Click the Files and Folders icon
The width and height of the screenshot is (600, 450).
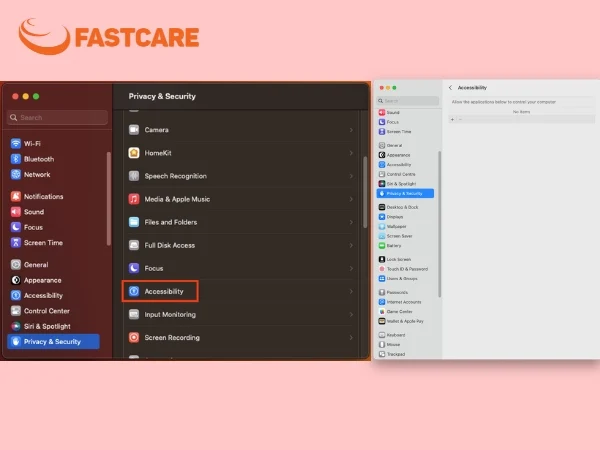coord(134,222)
